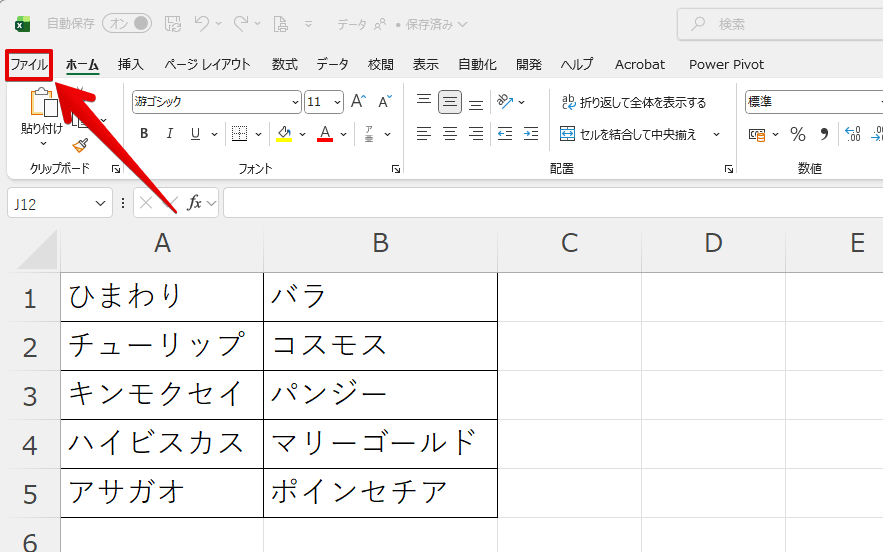Viewport: 883px width, 552px height.
Task: Open the 開発 tab
Action: [529, 65]
